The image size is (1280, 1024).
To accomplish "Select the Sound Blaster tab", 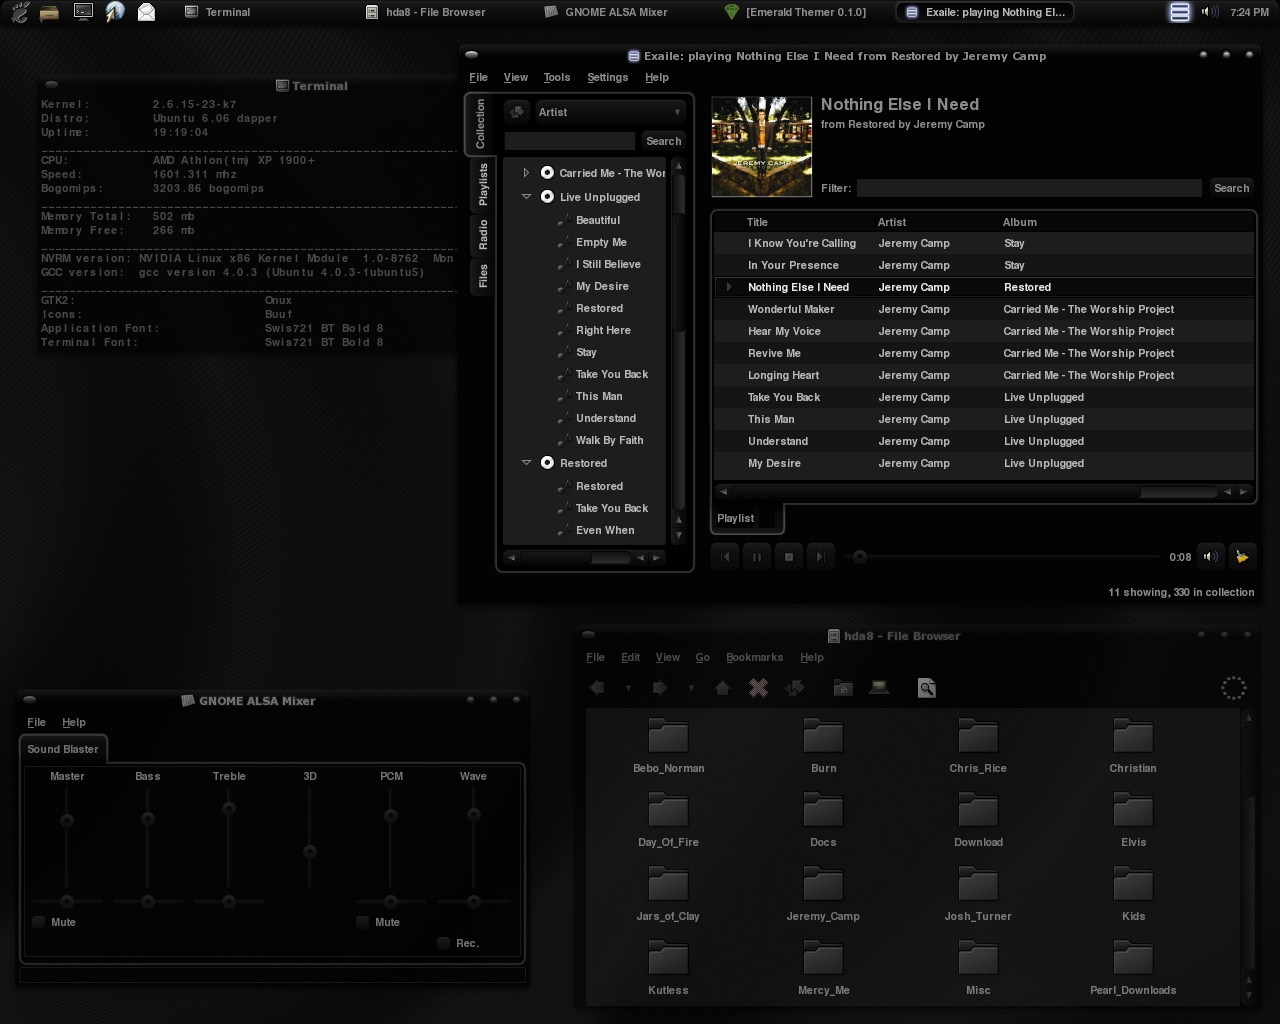I will point(63,749).
